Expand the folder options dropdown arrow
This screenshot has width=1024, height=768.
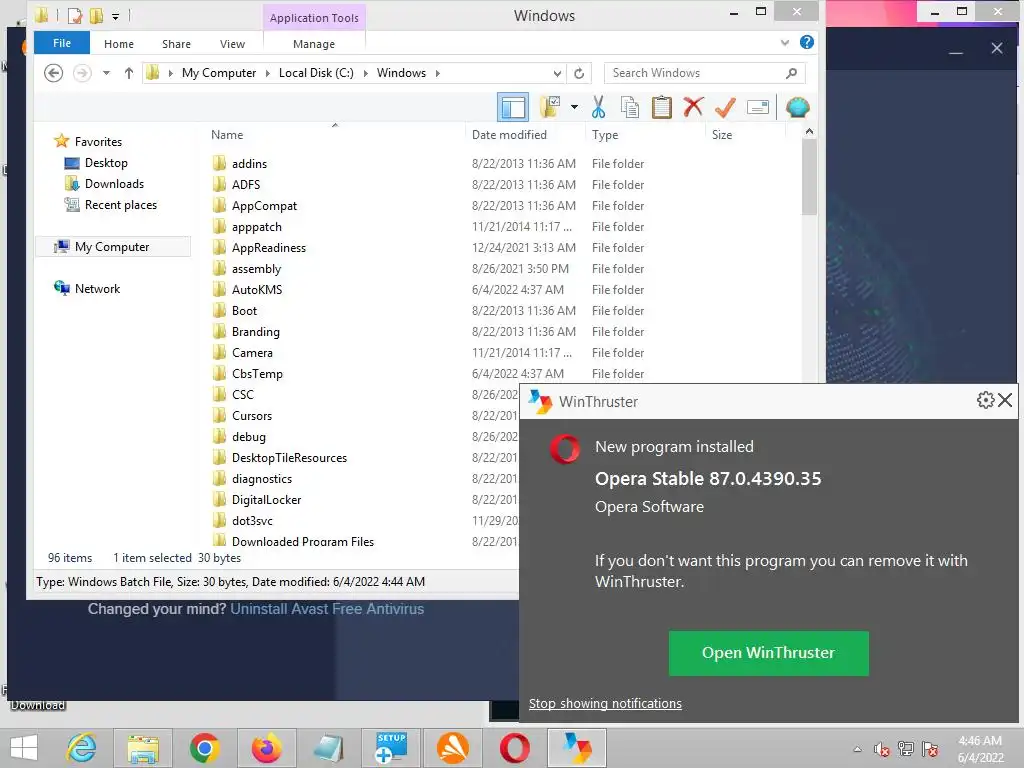point(574,107)
